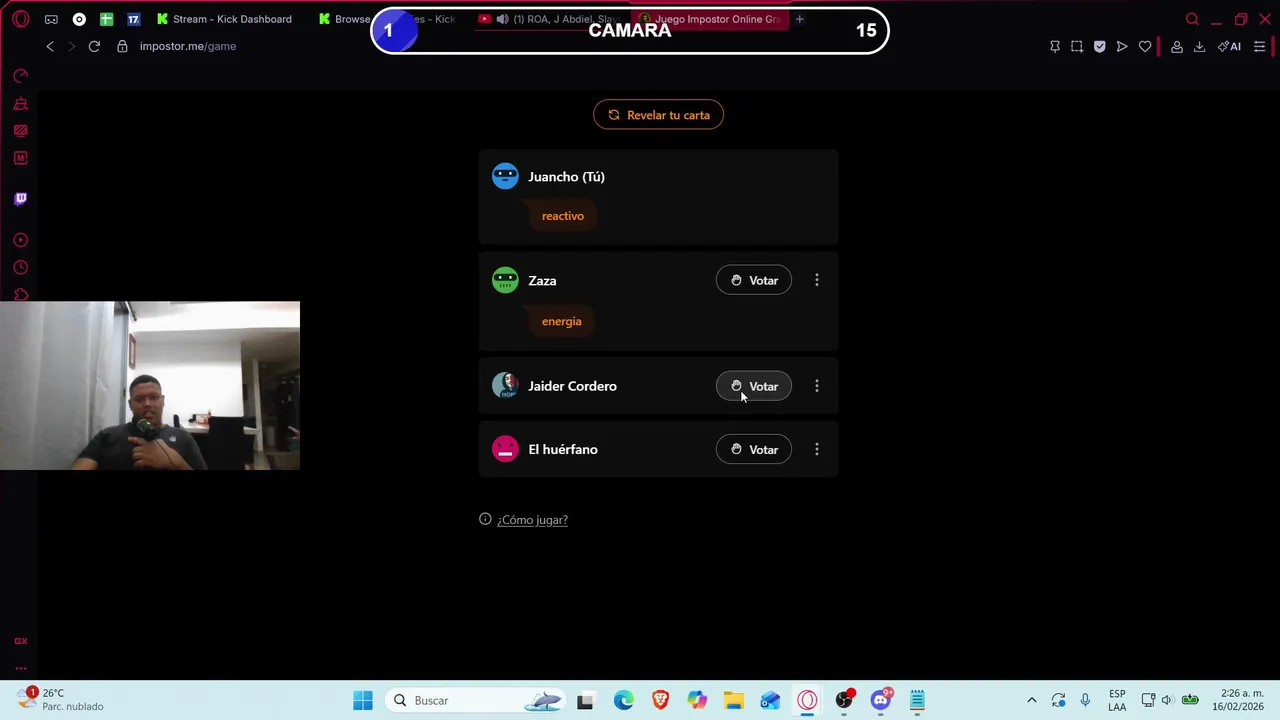
Task: Vote for Zaza
Action: point(754,281)
